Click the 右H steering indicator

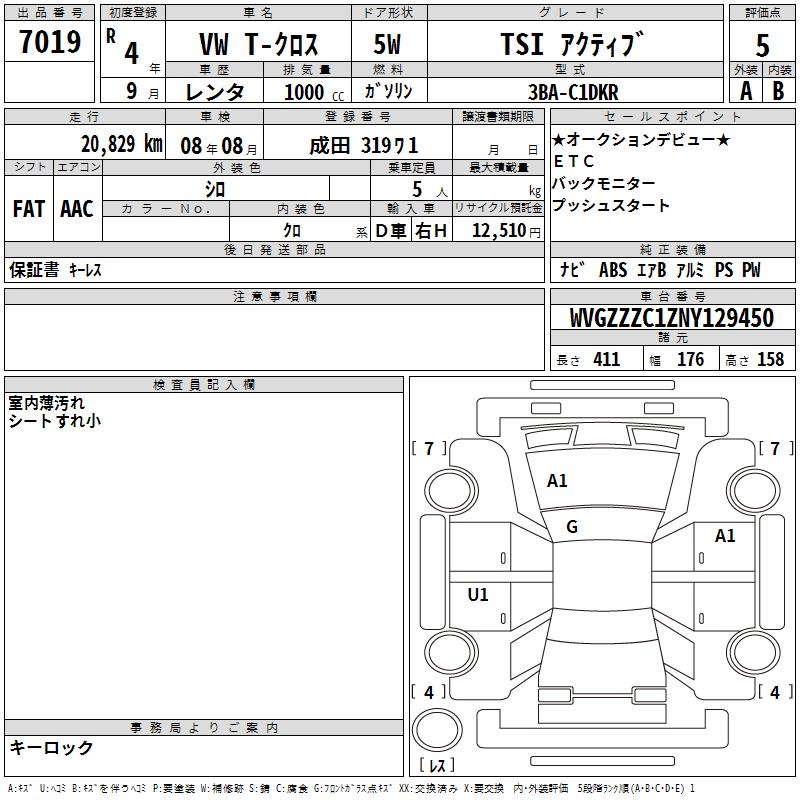point(431,231)
